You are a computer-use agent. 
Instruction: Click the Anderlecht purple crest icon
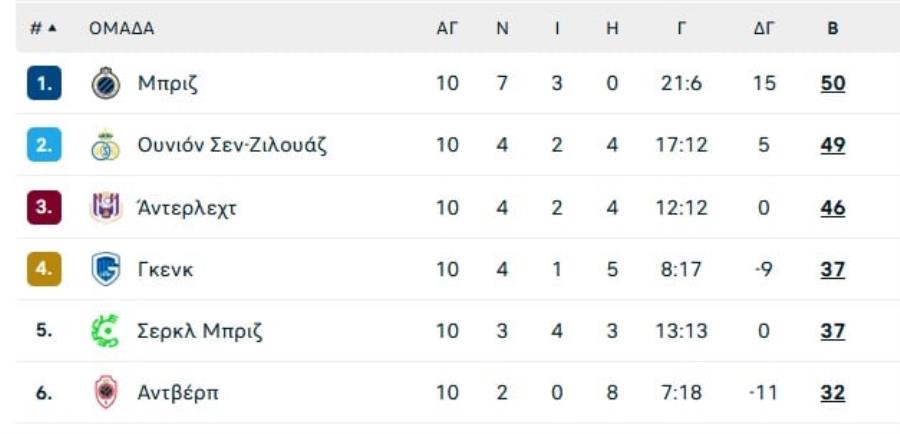[x=106, y=207]
